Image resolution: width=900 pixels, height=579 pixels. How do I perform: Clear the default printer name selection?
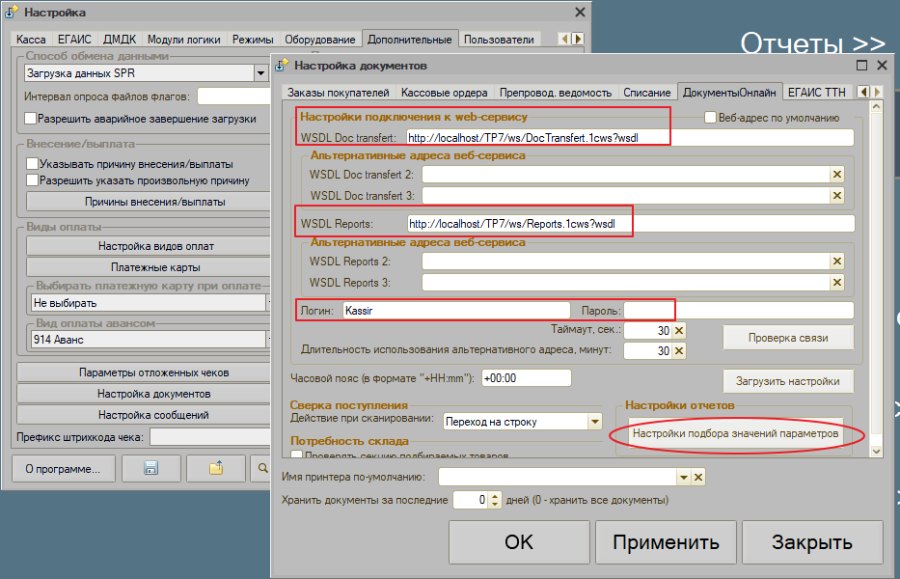click(x=698, y=477)
